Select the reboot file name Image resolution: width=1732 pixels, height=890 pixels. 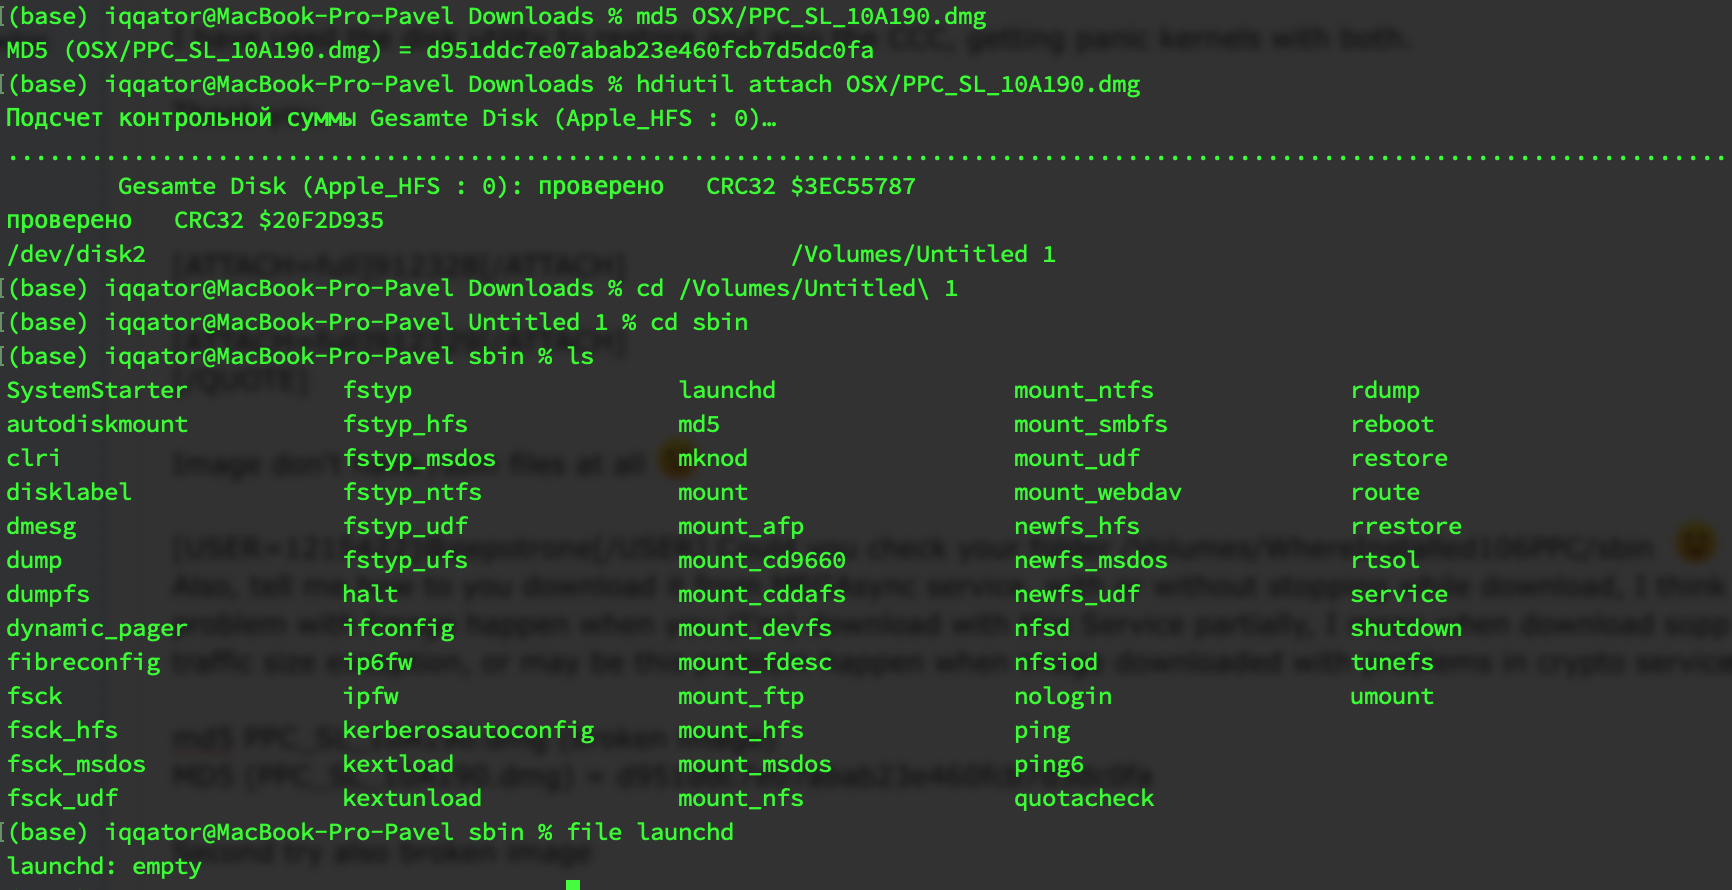1391,424
